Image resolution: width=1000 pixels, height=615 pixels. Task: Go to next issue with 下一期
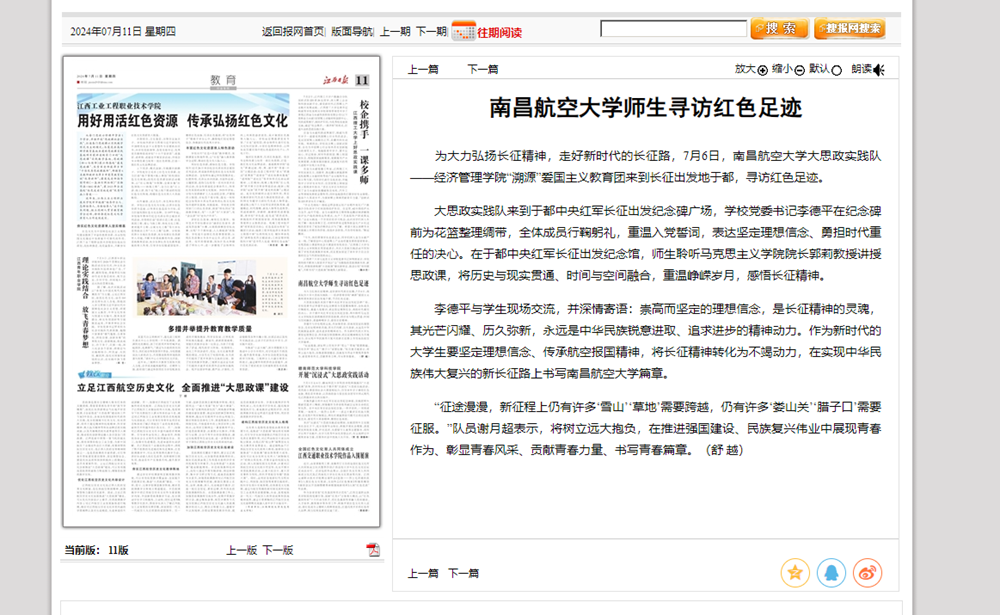[432, 29]
